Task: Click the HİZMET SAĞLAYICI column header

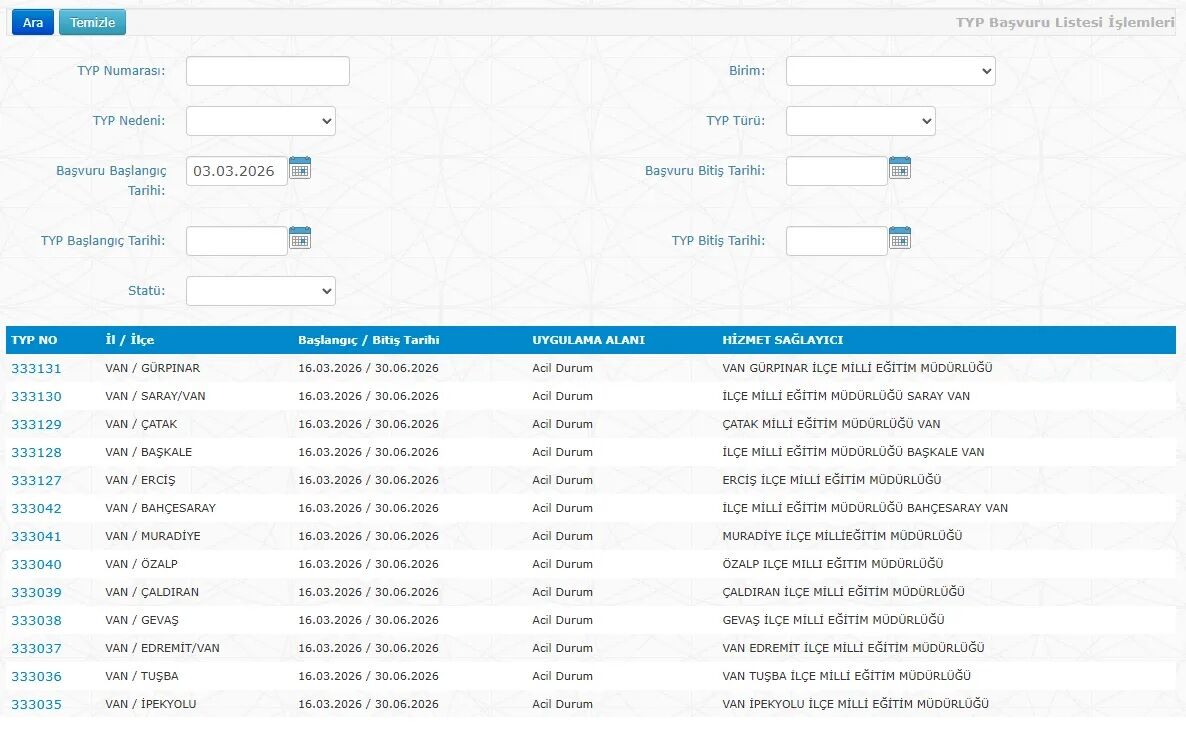Action: [x=782, y=340]
